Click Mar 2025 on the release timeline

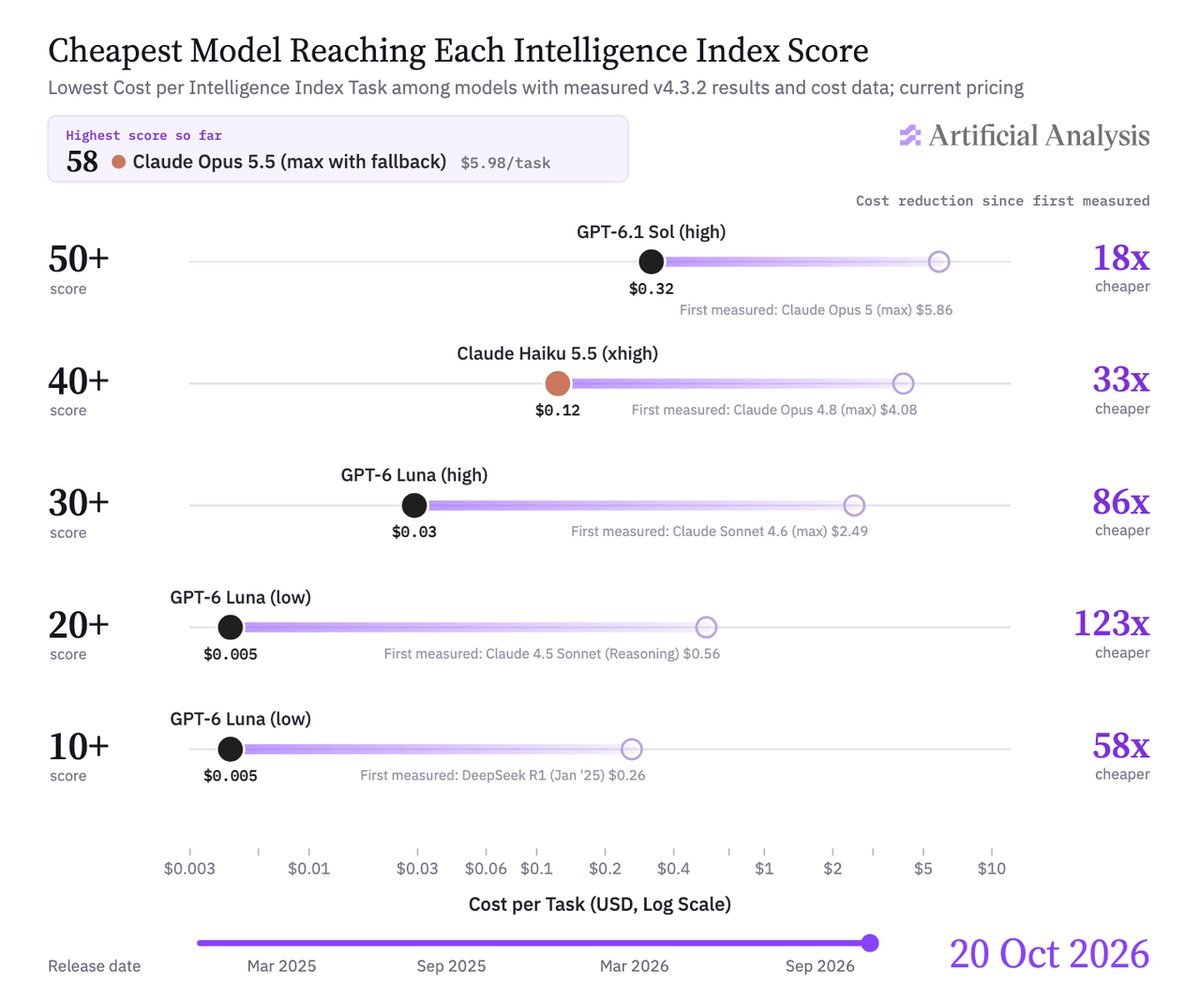(282, 967)
